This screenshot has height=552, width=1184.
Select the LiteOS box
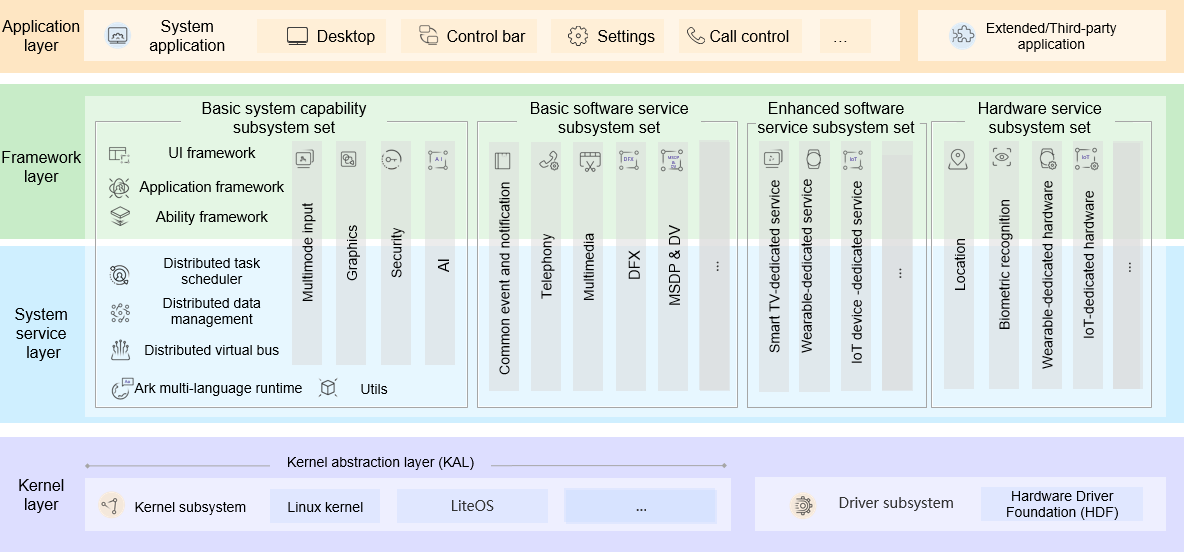[x=472, y=506]
